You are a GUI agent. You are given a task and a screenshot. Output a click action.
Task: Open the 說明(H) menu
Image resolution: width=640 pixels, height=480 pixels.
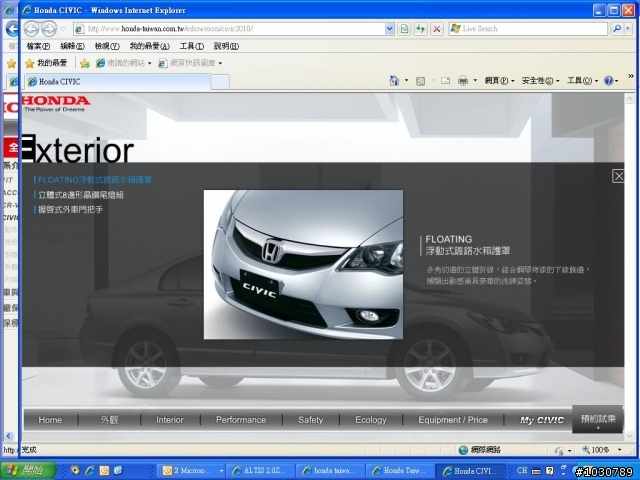tap(226, 46)
